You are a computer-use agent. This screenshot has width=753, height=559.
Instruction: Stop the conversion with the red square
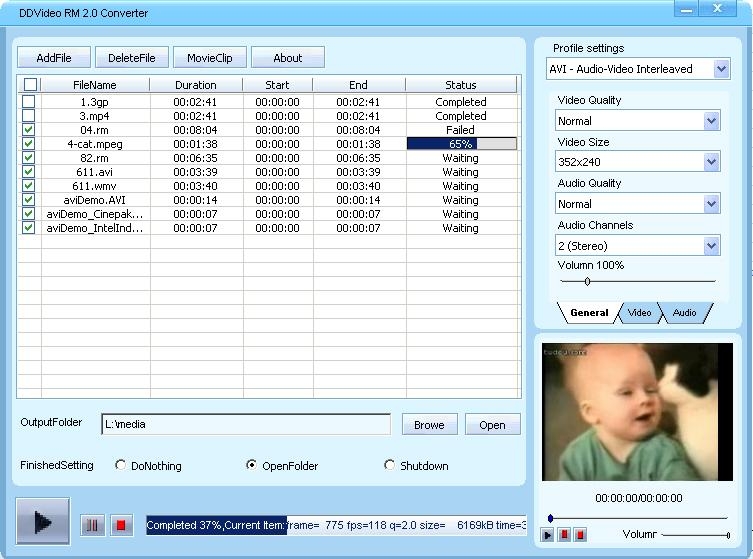(x=122, y=525)
